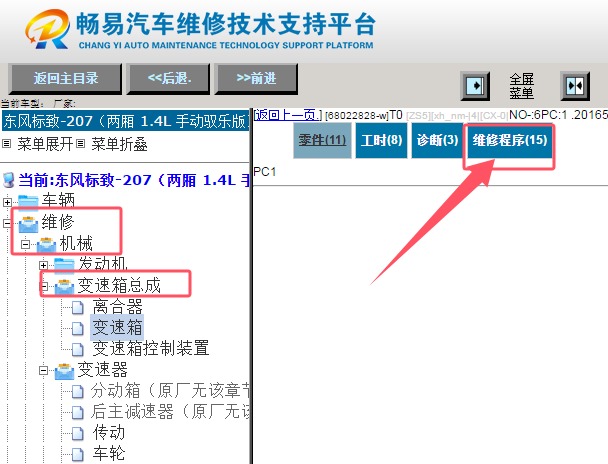Expand the 发动机 tree node
This screenshot has width=608, height=464.
43,266
